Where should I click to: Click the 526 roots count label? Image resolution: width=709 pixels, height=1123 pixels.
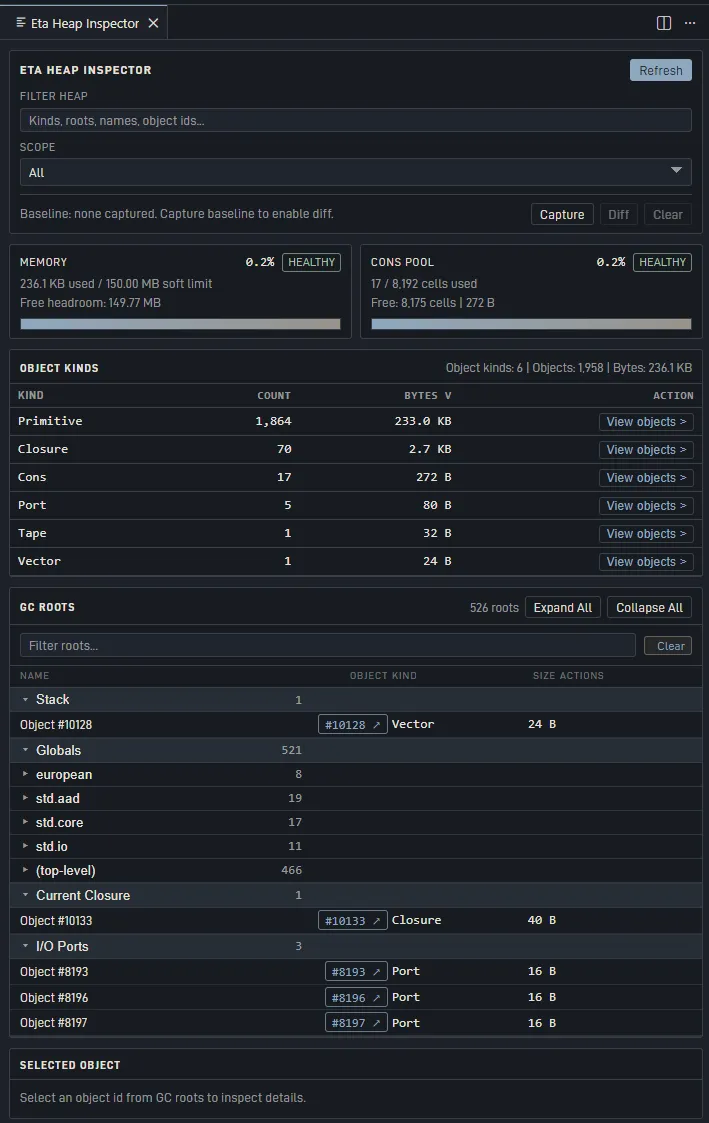(494, 607)
